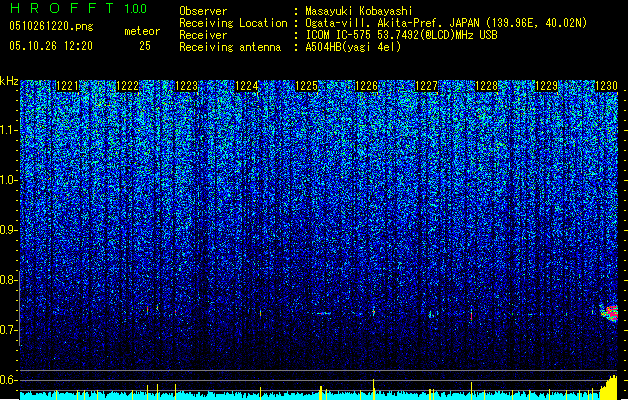Click the 1.0 kHz axis tick
Screen dimensions: 629x400
9,180
